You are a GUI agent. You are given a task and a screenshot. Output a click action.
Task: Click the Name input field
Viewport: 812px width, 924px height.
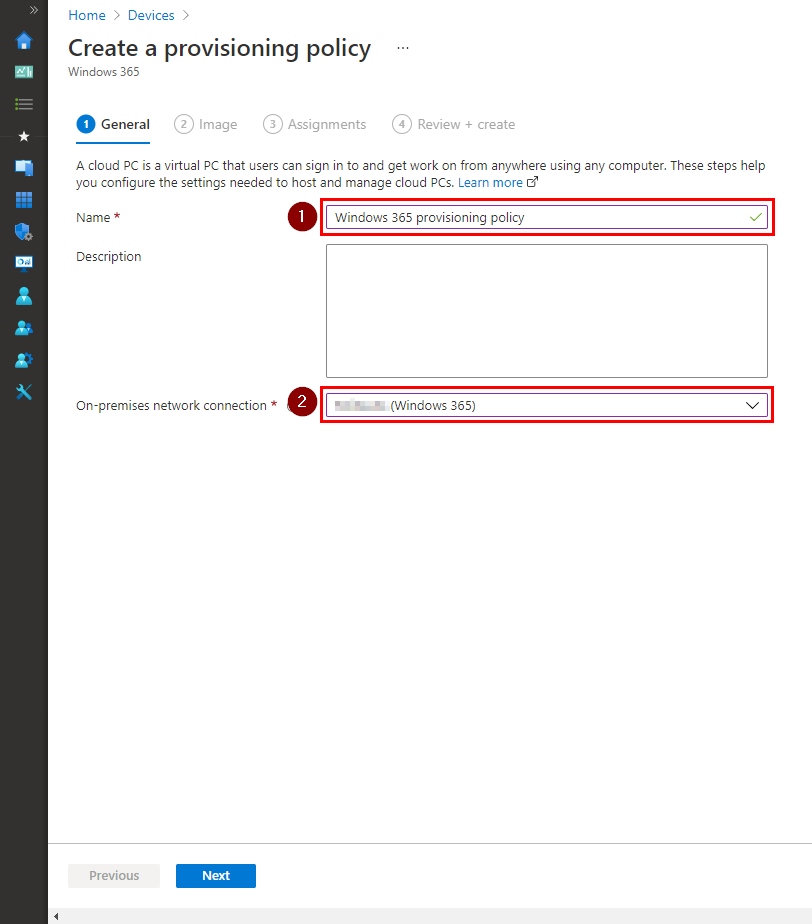pyautogui.click(x=547, y=217)
